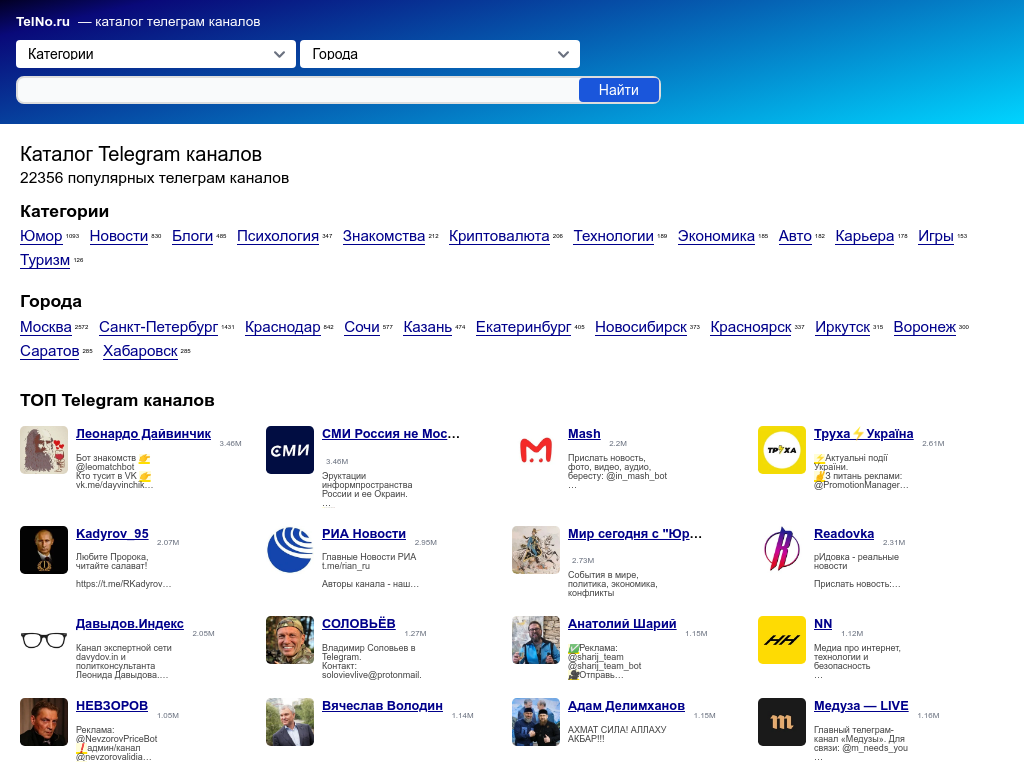Open the Вячеслав Володин title link

383,706
